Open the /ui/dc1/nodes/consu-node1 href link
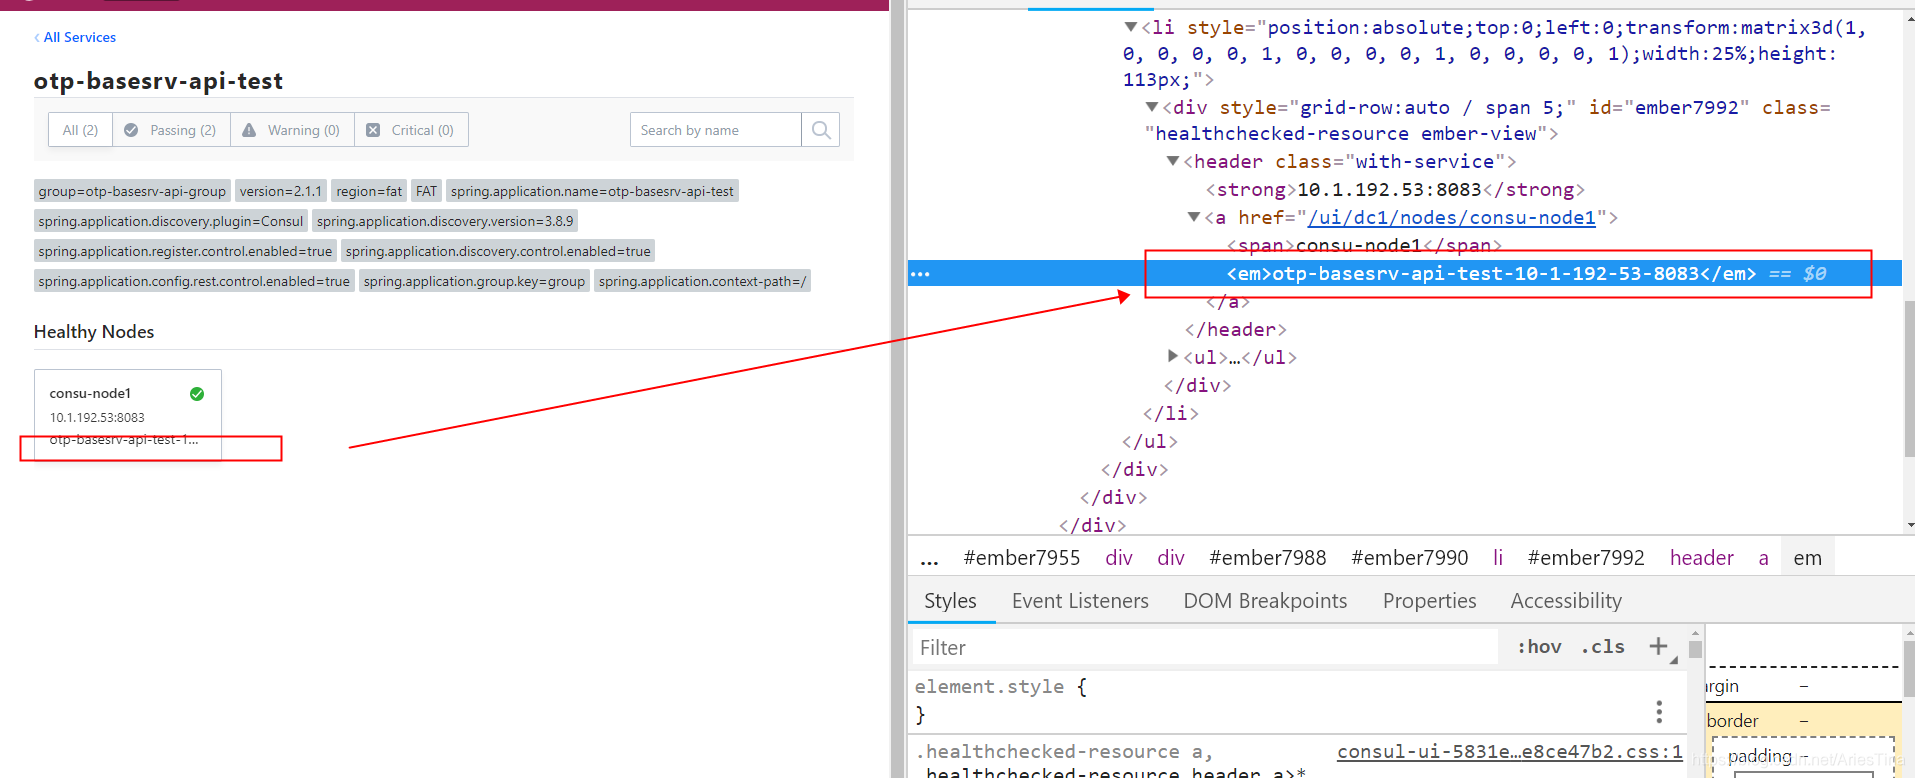Viewport: 1915px width, 778px height. point(1452,218)
